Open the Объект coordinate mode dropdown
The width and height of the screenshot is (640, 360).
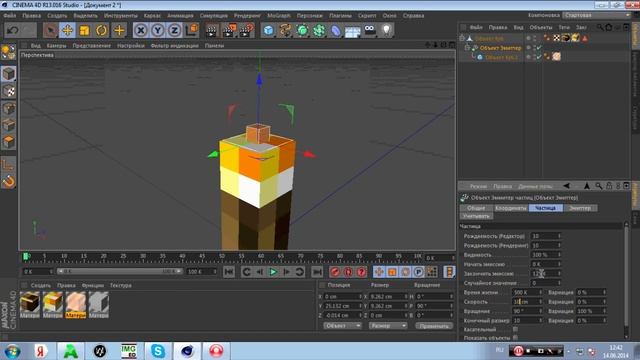pos(342,326)
